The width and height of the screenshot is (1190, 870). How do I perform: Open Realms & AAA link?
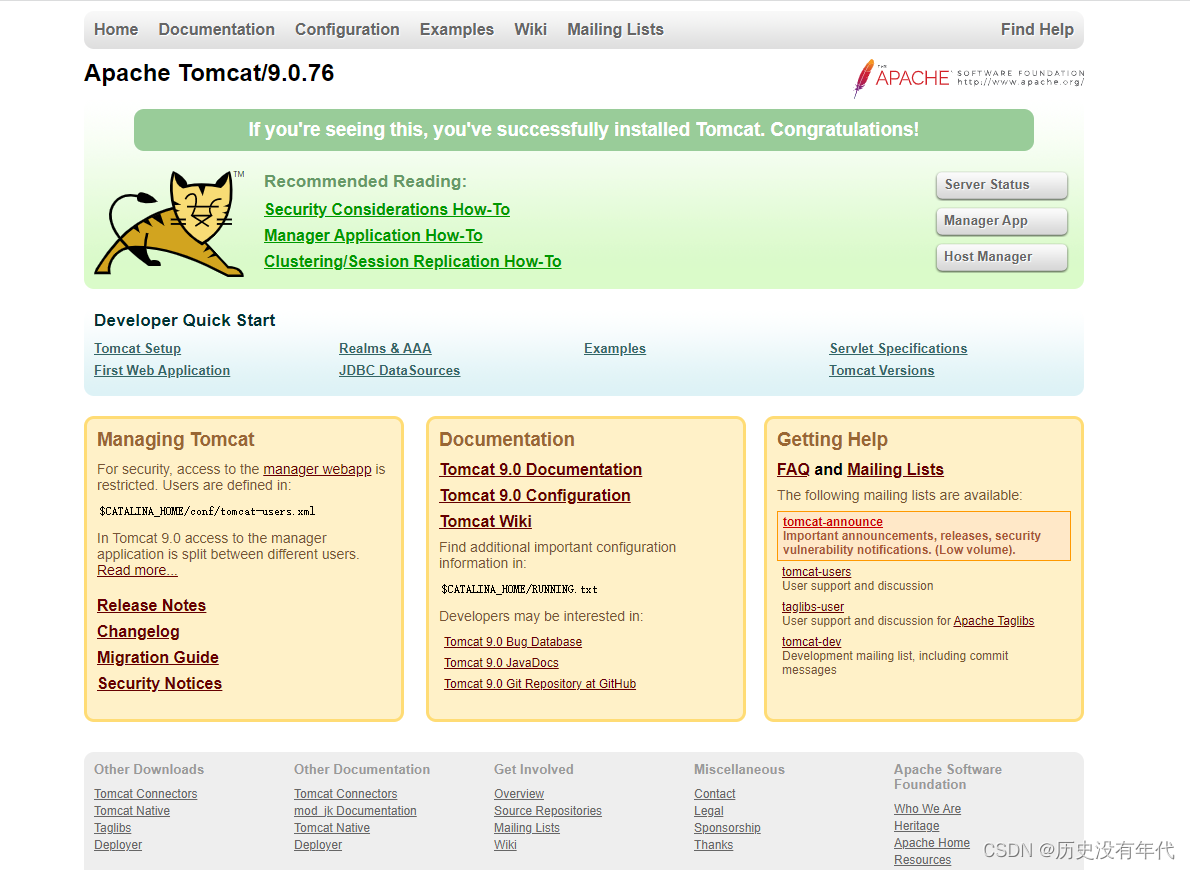coord(385,348)
